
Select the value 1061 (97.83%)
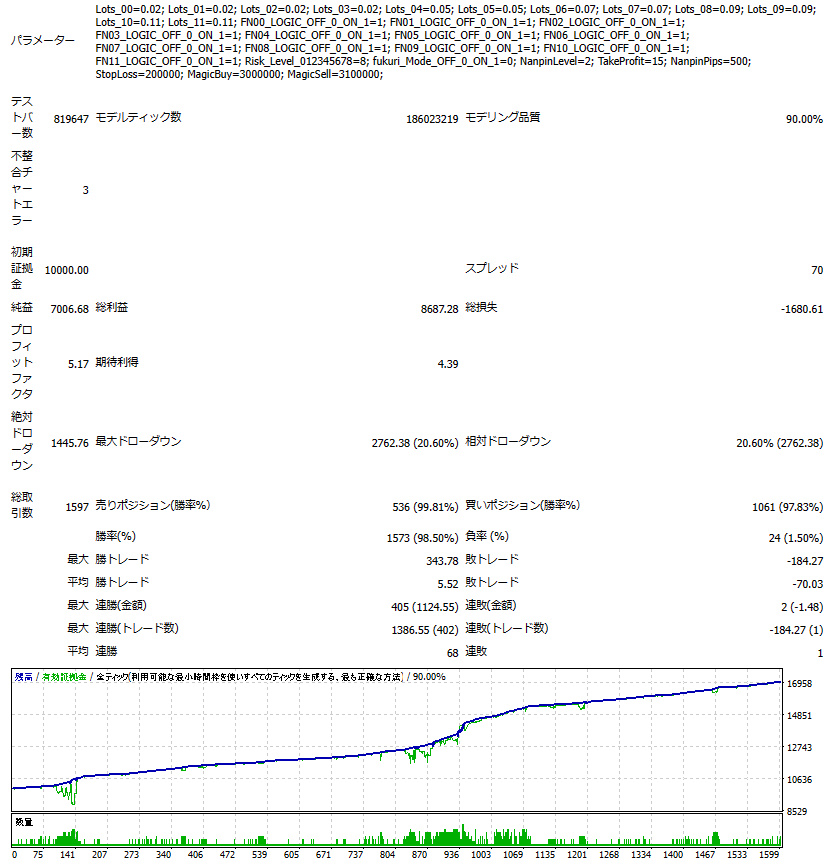pyautogui.click(x=788, y=507)
